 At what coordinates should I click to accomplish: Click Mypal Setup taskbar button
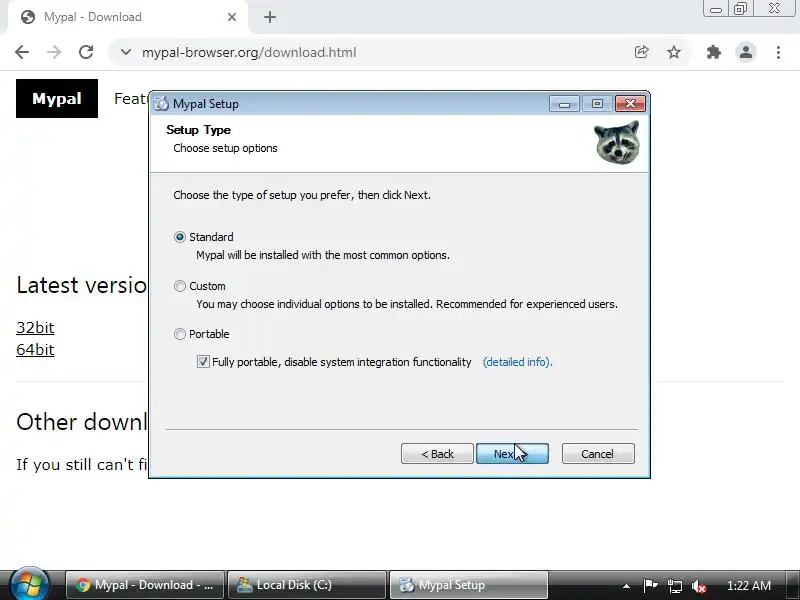click(468, 585)
